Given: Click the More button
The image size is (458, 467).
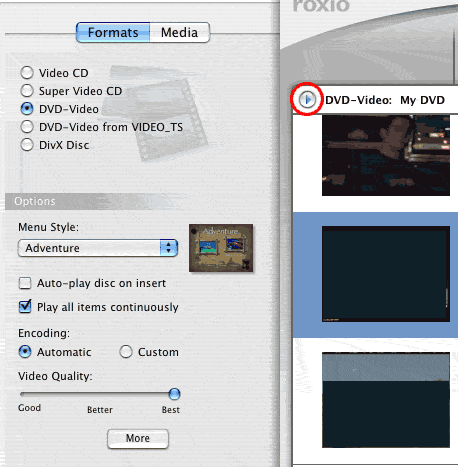Looking at the screenshot, I should [138, 438].
